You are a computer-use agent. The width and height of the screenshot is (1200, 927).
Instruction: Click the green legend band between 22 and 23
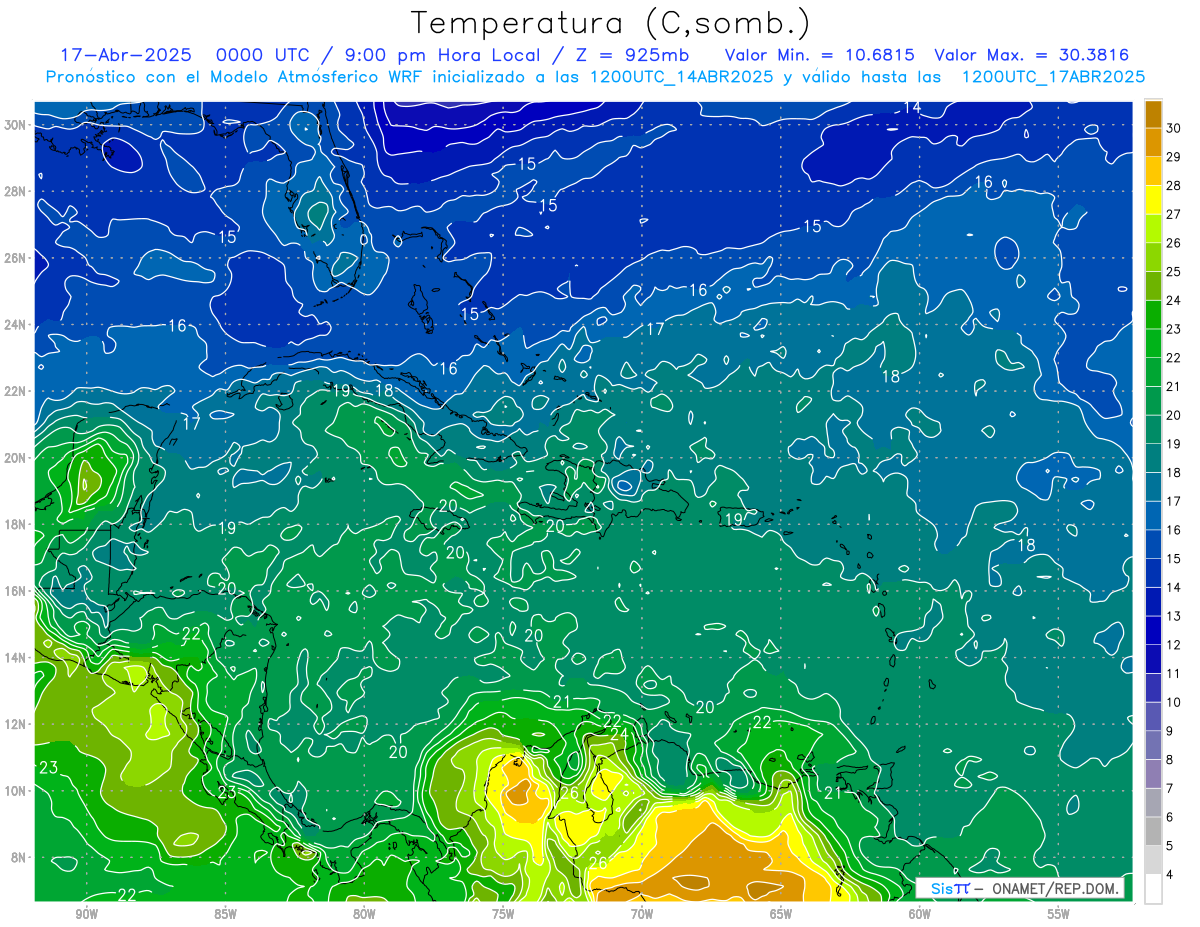(x=1153, y=343)
